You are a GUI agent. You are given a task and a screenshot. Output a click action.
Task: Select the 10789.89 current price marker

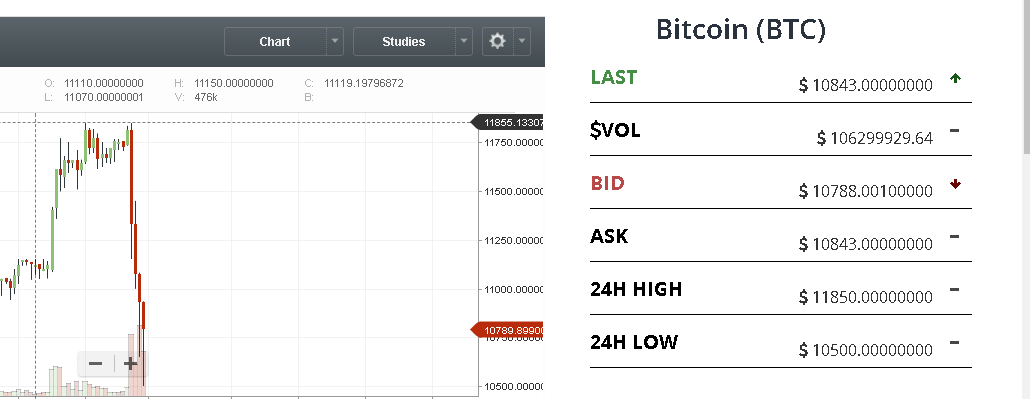(508, 330)
